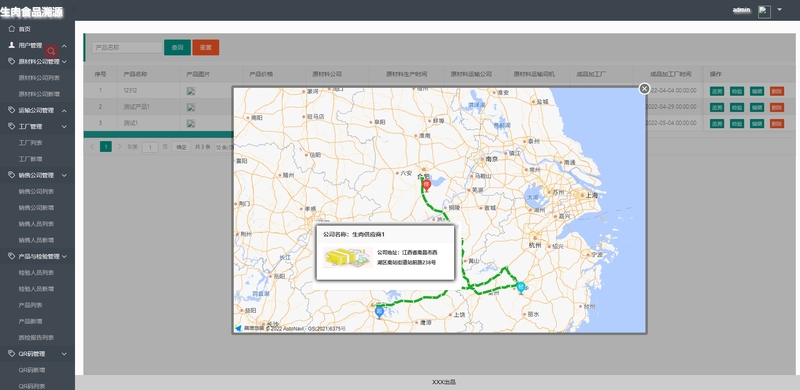Screen dimensions: 800x390
Task: Click the red destination marker near 合肥
Action: [427, 185]
